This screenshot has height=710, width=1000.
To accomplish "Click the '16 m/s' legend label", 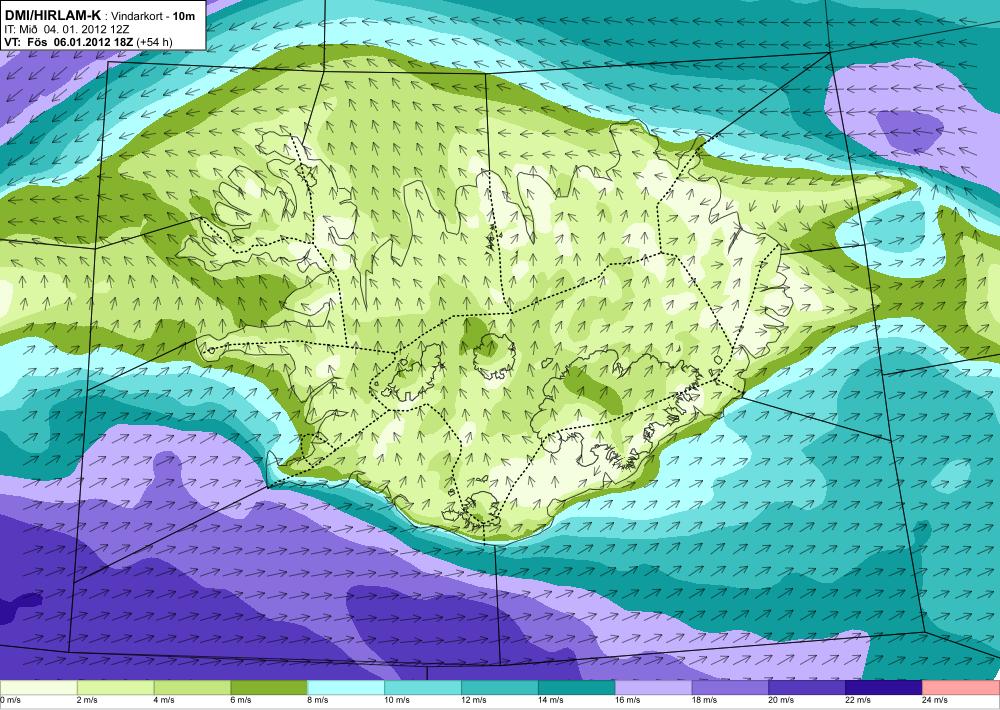I will (x=628, y=700).
